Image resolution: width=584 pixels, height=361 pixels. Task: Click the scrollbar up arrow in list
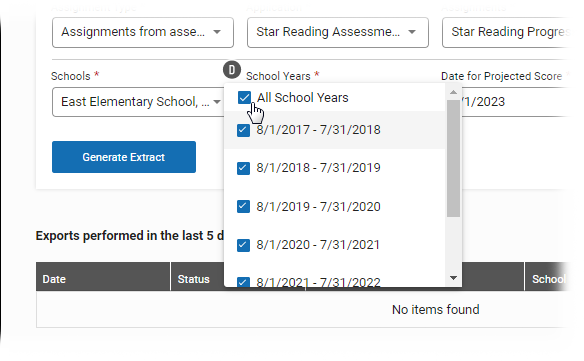pos(453,92)
